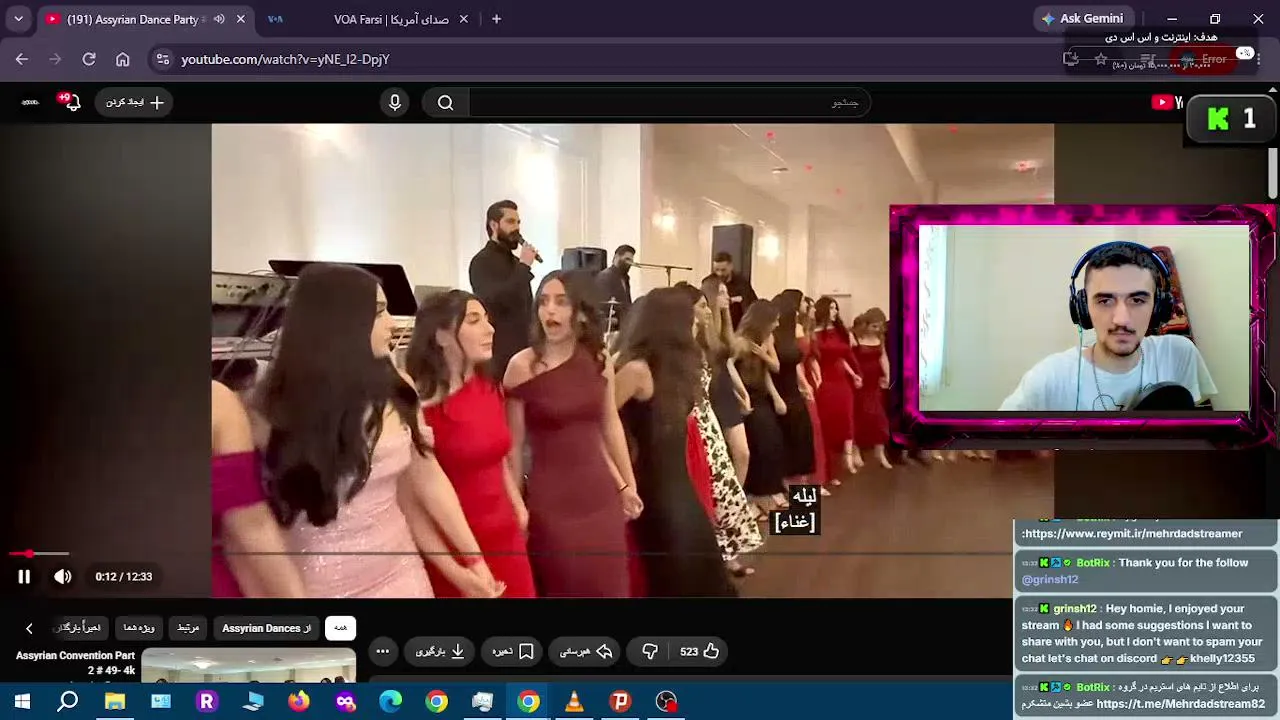The height and width of the screenshot is (720, 1280).
Task: Close the Assyrian Dance Party tab
Action: [x=240, y=19]
